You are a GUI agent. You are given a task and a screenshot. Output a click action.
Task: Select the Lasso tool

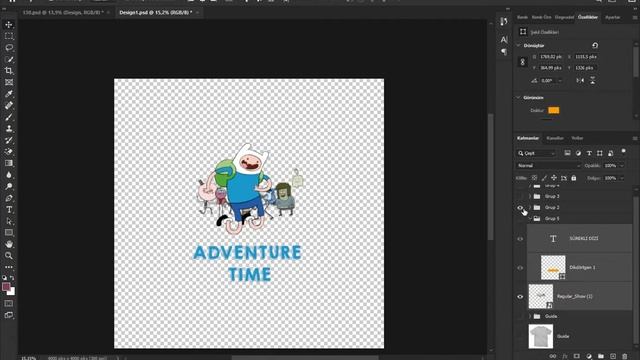click(9, 48)
